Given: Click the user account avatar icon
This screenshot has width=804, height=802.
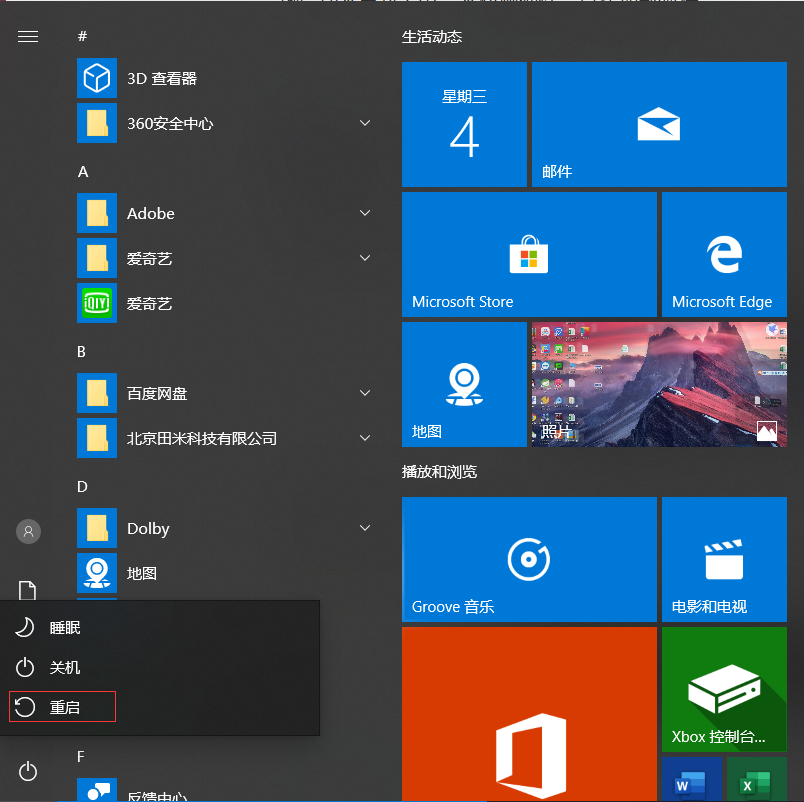Looking at the screenshot, I should pos(28,531).
